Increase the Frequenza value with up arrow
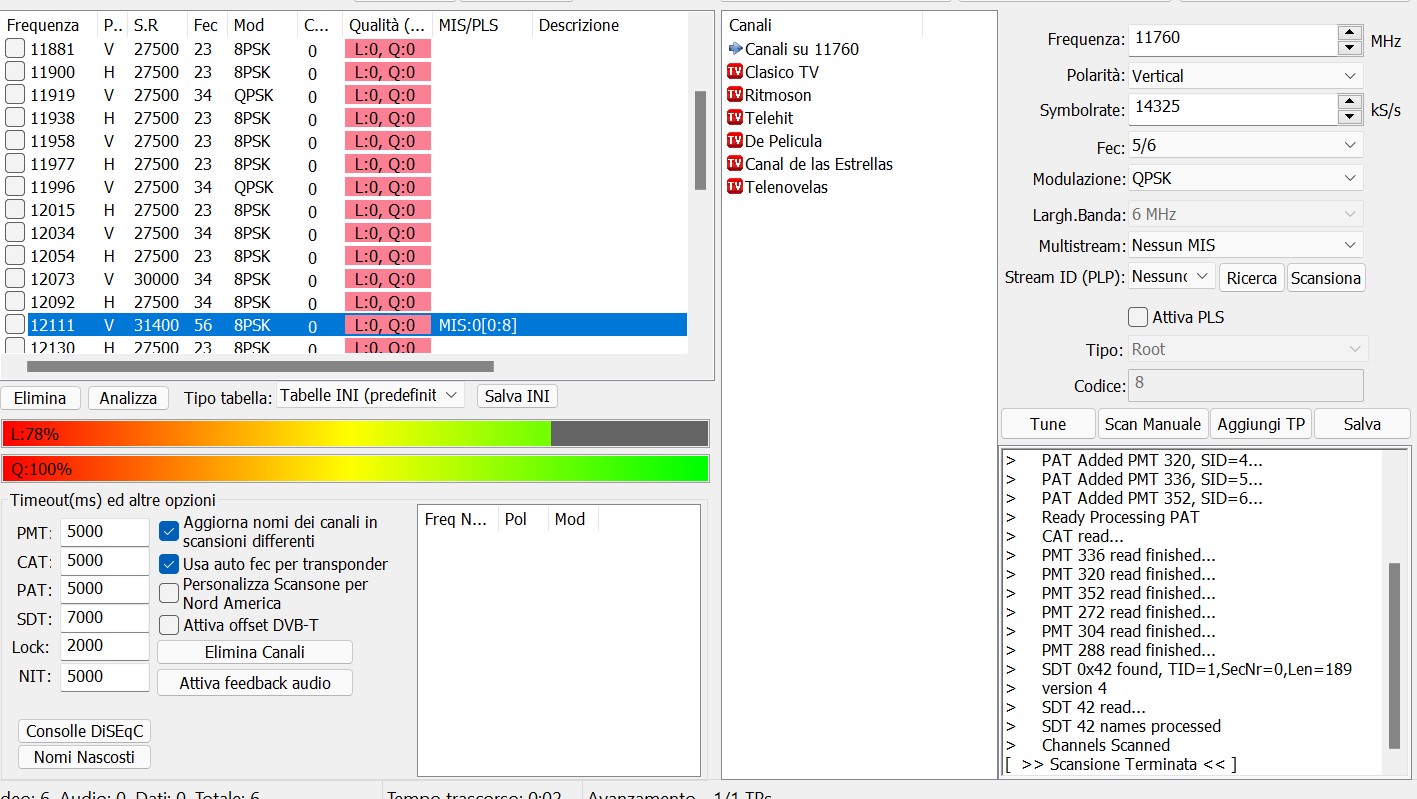 click(1350, 33)
